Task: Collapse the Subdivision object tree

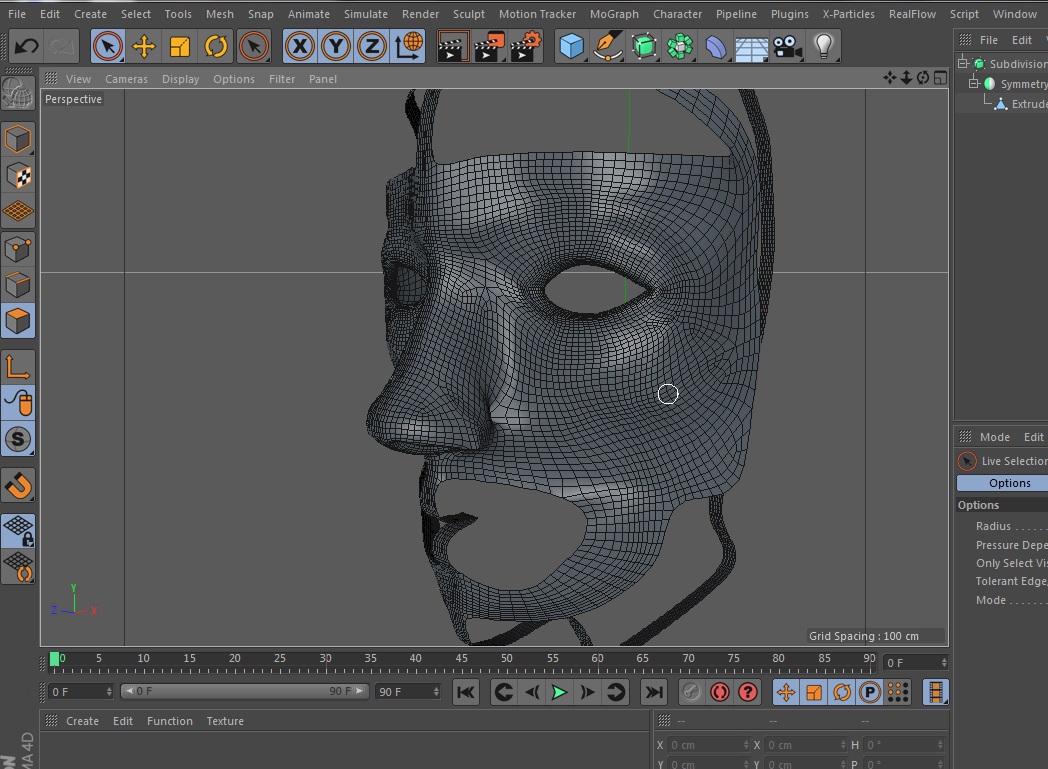Action: (x=962, y=63)
